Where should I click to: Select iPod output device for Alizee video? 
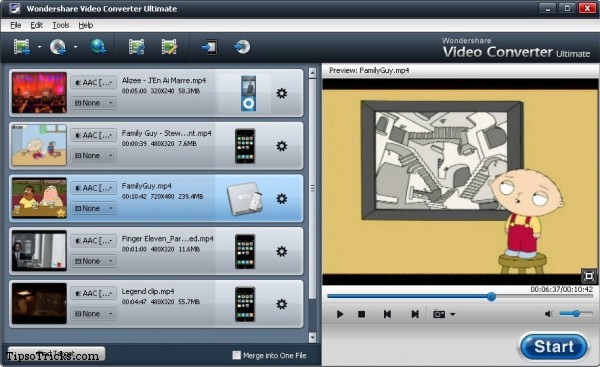[248, 93]
